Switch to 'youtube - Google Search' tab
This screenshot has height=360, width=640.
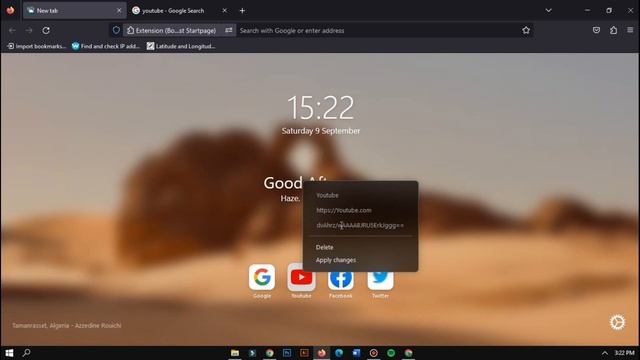[x=180, y=11]
